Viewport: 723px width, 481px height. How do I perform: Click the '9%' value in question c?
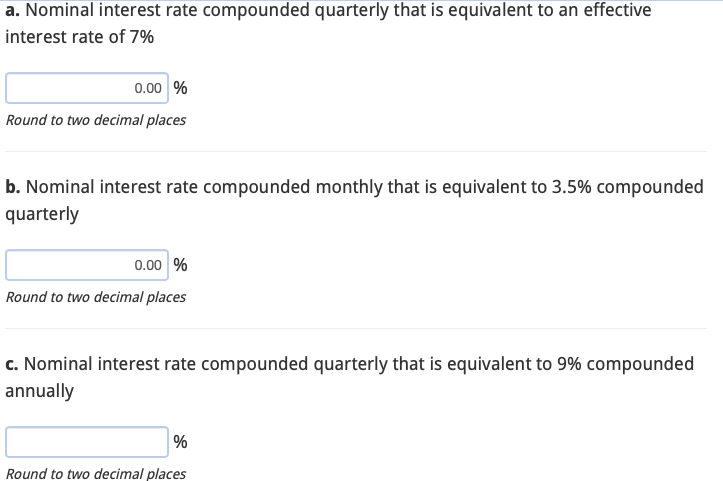click(x=569, y=364)
